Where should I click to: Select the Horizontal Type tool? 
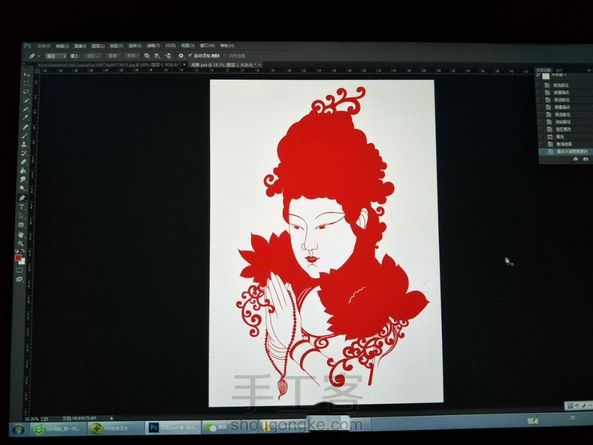click(x=22, y=207)
